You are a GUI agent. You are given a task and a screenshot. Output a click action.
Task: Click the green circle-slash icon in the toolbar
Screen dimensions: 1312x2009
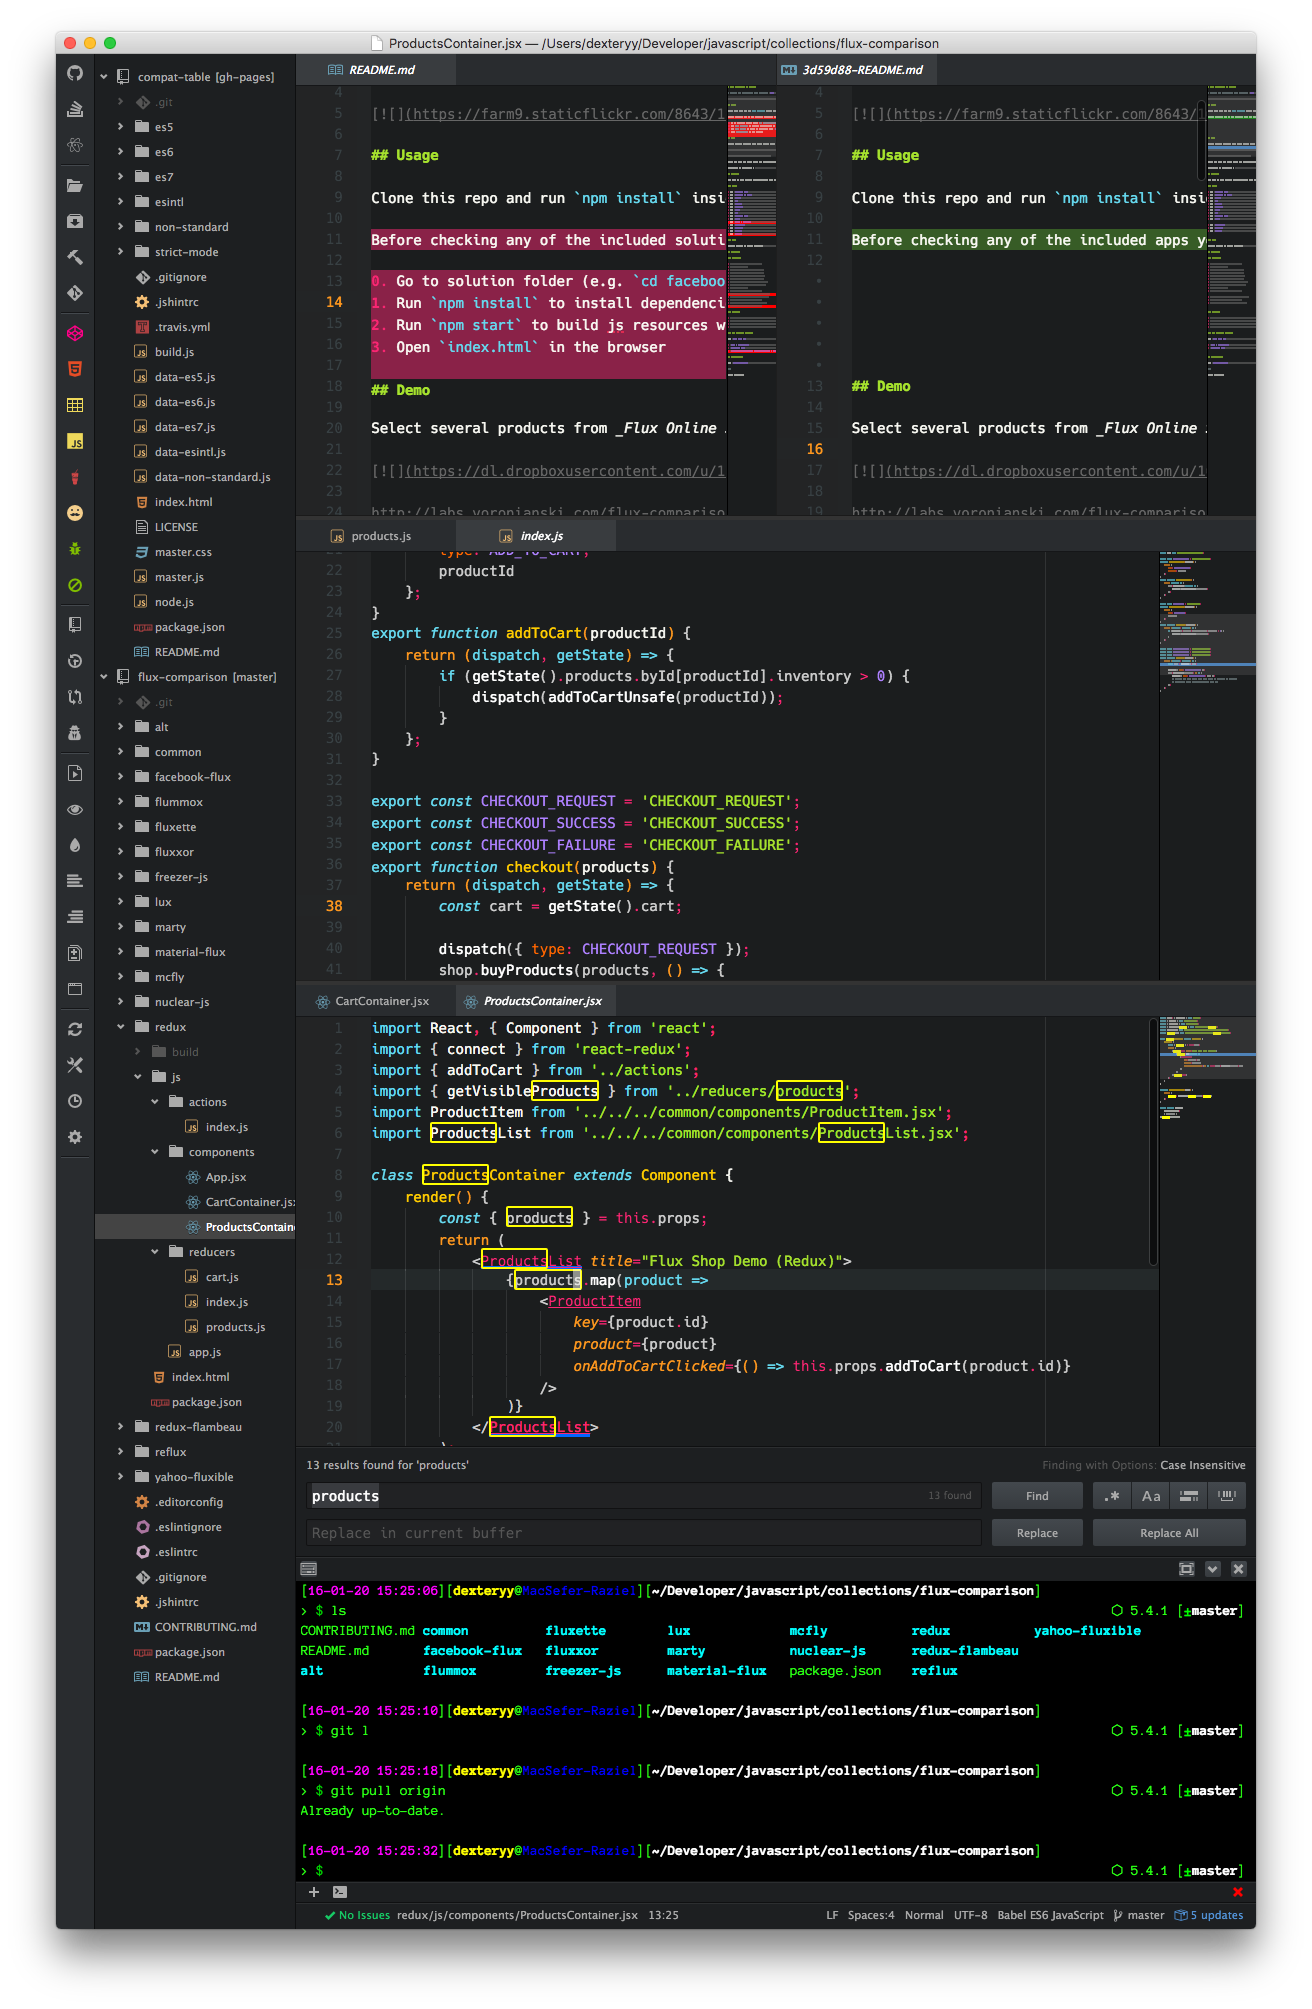75,585
